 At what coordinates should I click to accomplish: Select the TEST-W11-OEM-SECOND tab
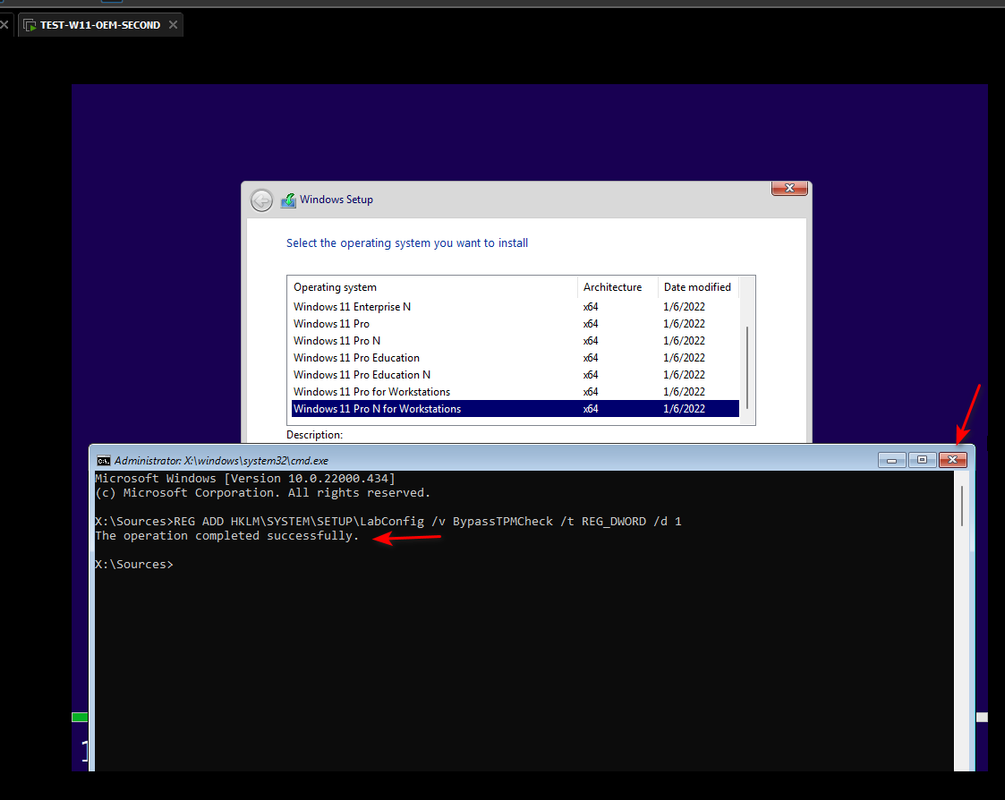(100, 25)
